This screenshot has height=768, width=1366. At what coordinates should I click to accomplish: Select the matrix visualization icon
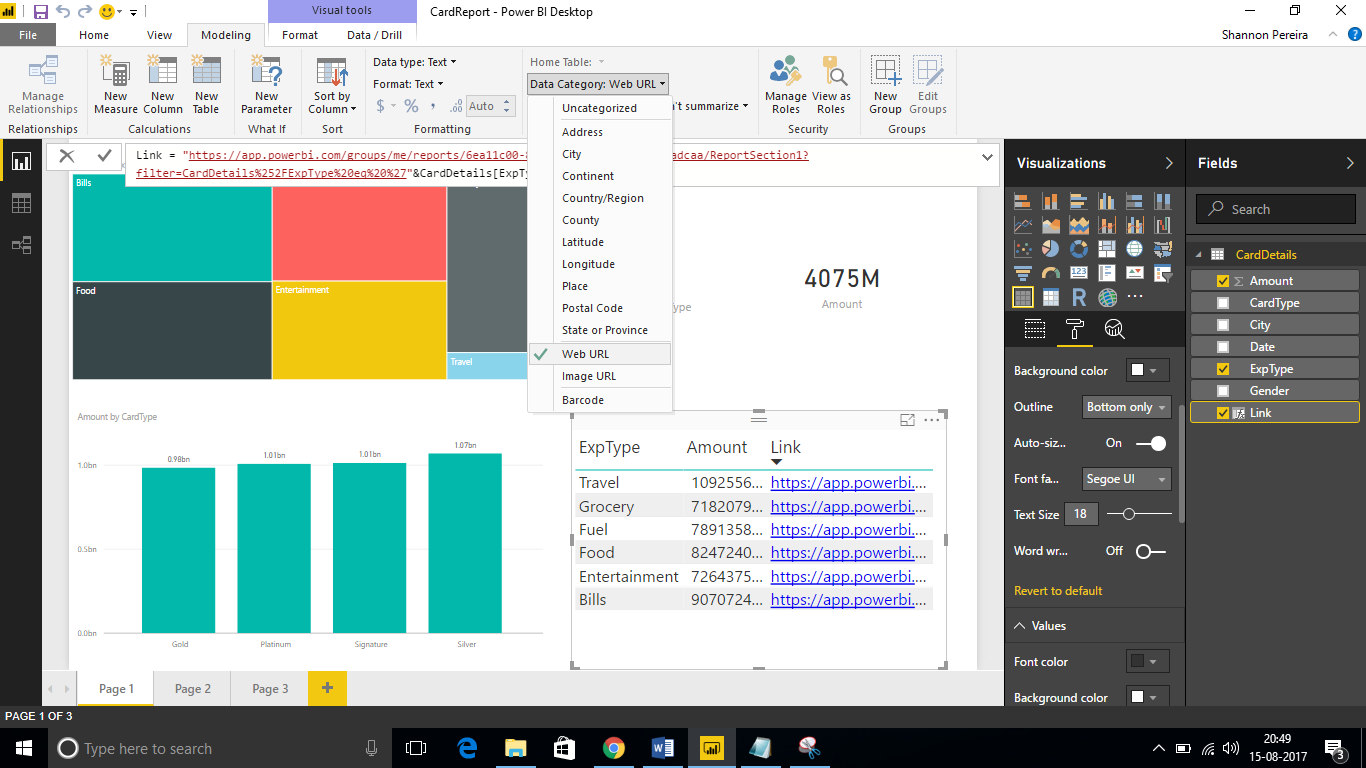click(1051, 297)
